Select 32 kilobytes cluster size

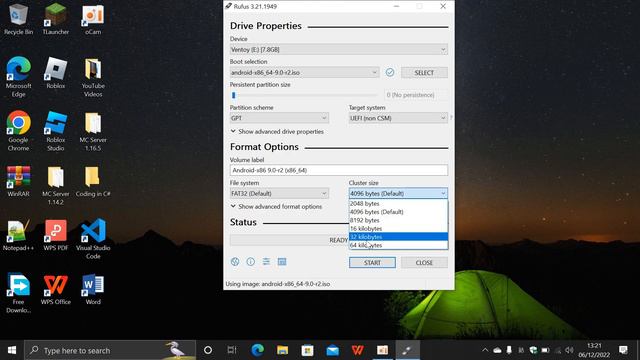tap(398, 237)
